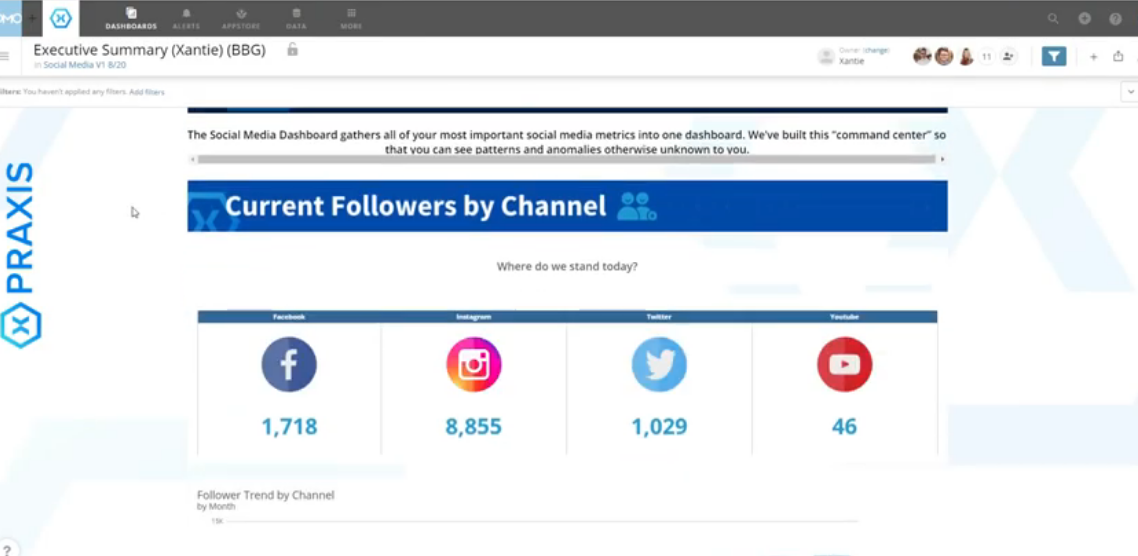Click the YouTube follower count 46
This screenshot has width=1138, height=556.
pos(845,426)
